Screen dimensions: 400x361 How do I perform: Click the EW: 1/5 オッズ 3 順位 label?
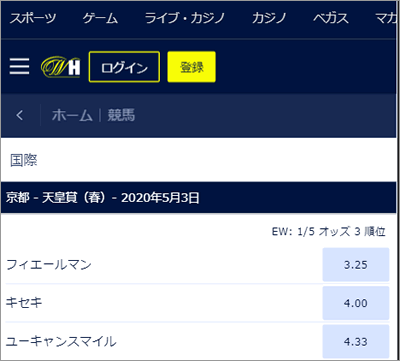click(x=329, y=231)
